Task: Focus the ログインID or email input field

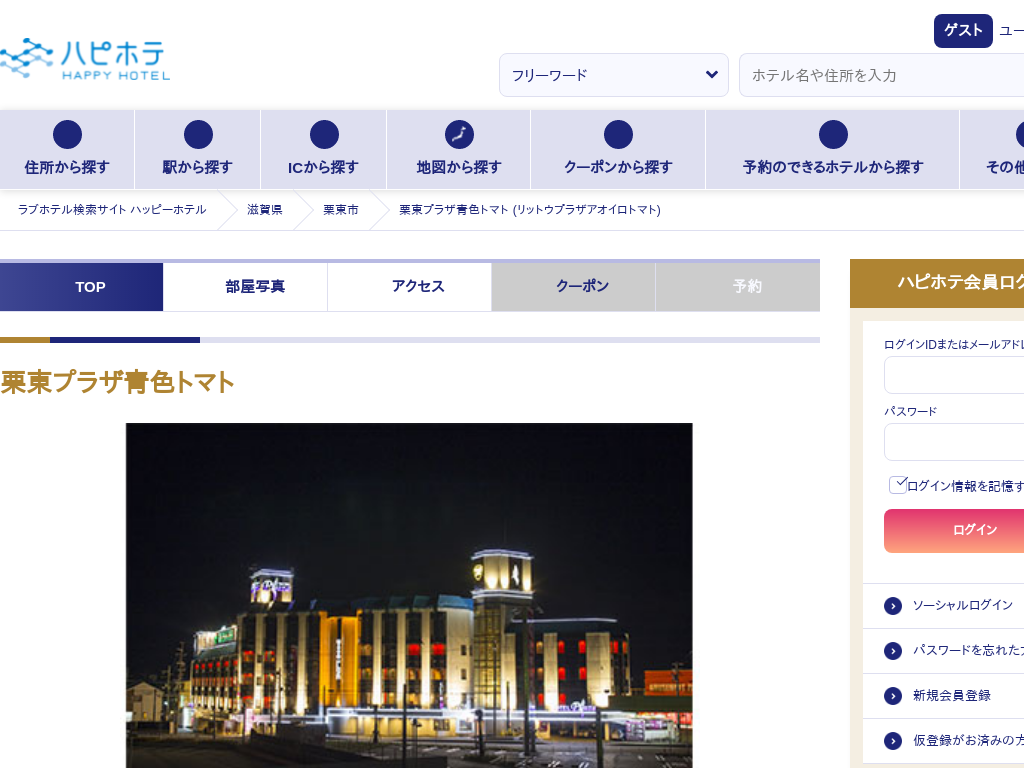Action: click(954, 376)
